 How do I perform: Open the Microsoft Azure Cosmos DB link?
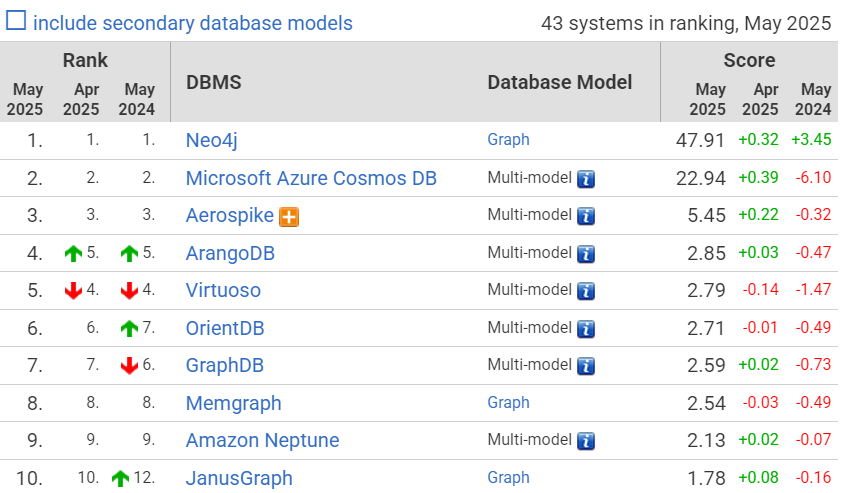coord(311,179)
